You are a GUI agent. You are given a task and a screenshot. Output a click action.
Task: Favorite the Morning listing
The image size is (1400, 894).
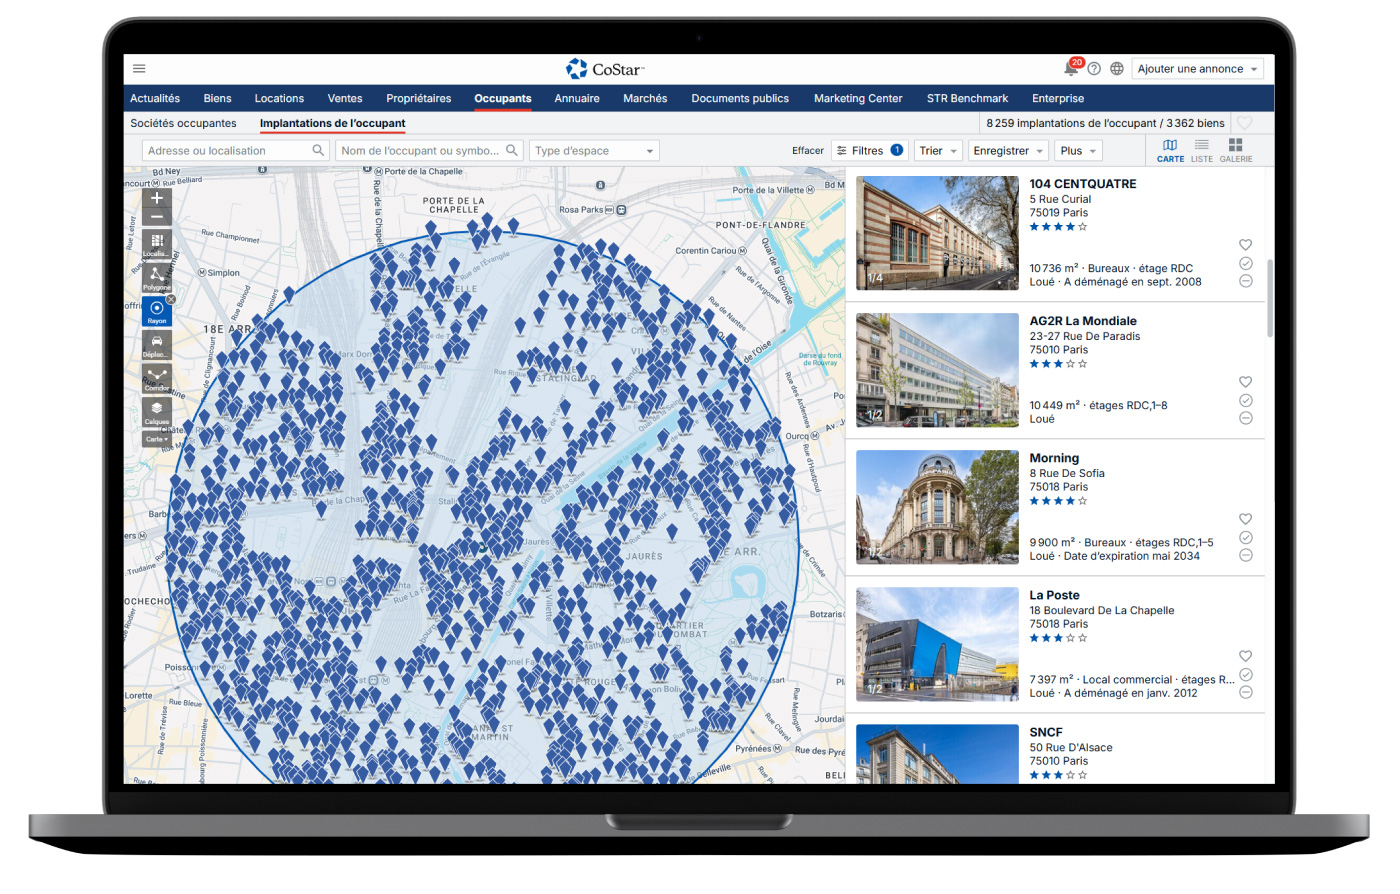click(x=1245, y=519)
